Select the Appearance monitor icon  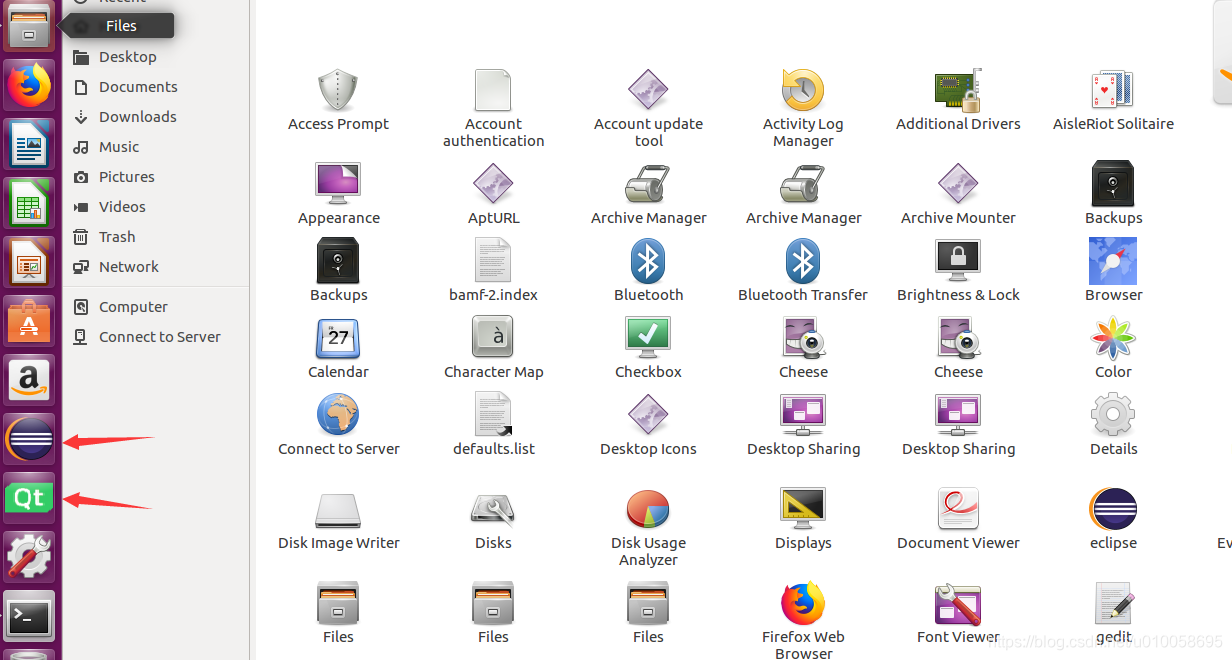pyautogui.click(x=338, y=184)
